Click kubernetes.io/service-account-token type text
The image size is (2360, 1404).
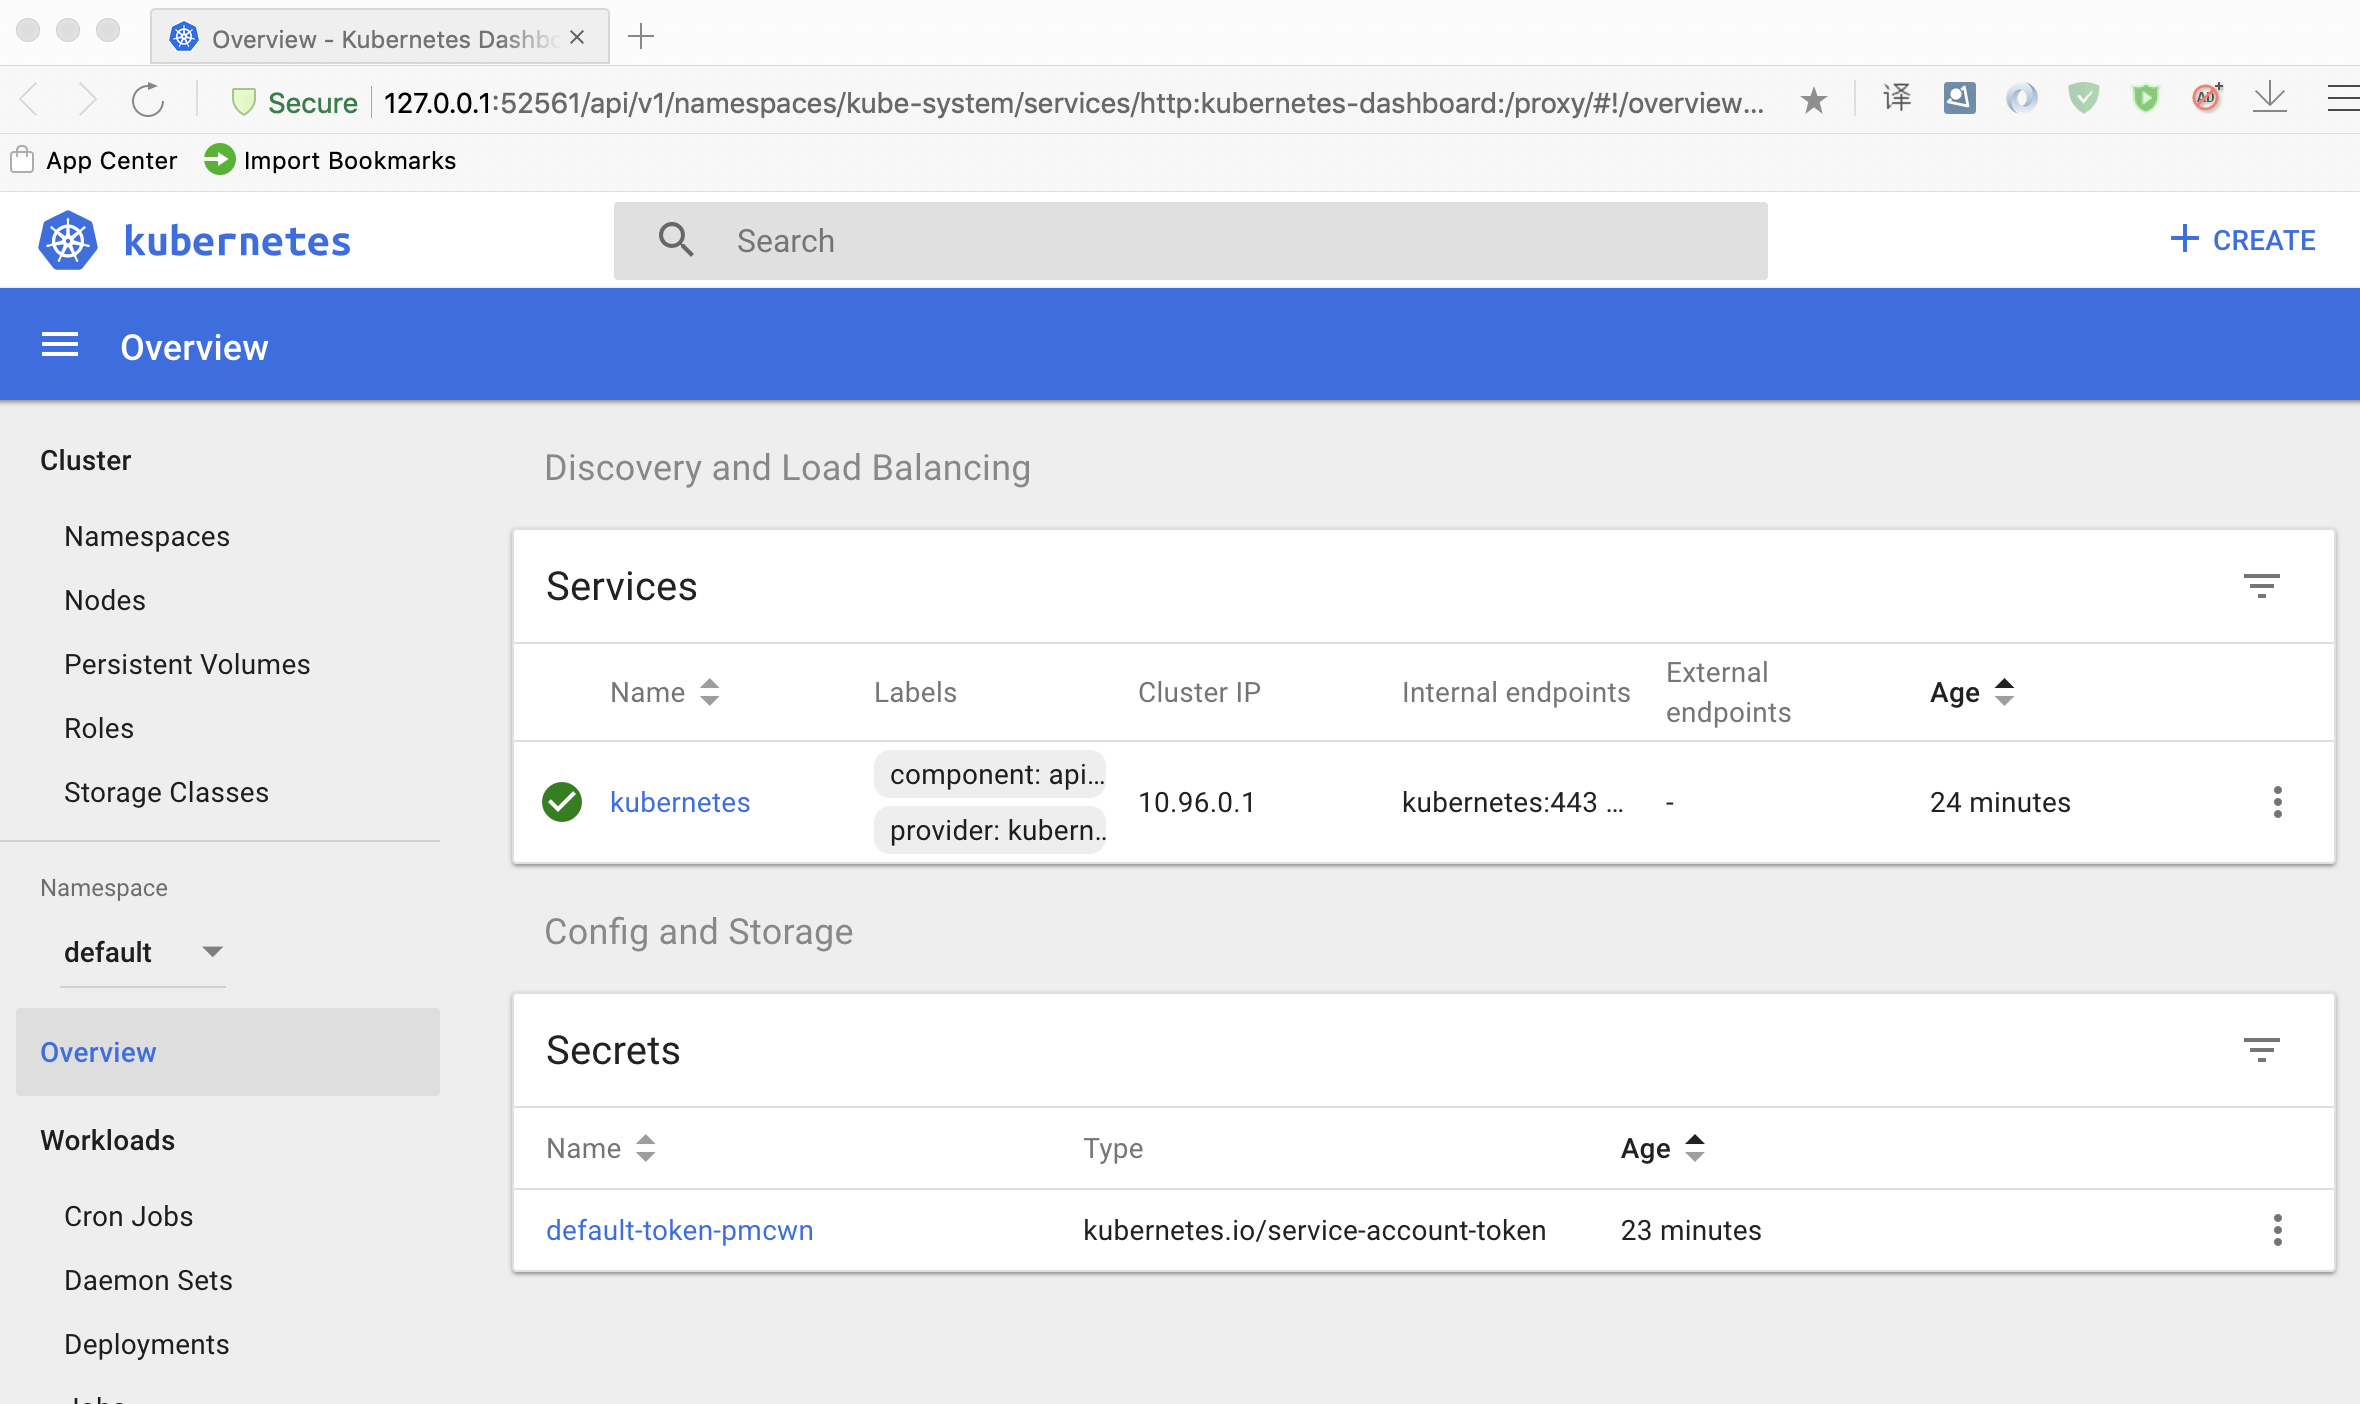[1314, 1230]
